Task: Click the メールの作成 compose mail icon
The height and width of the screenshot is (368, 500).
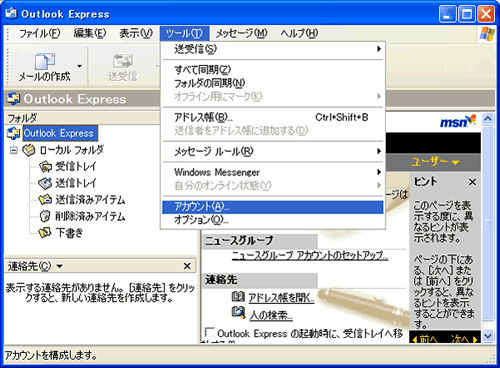Action: [45, 62]
